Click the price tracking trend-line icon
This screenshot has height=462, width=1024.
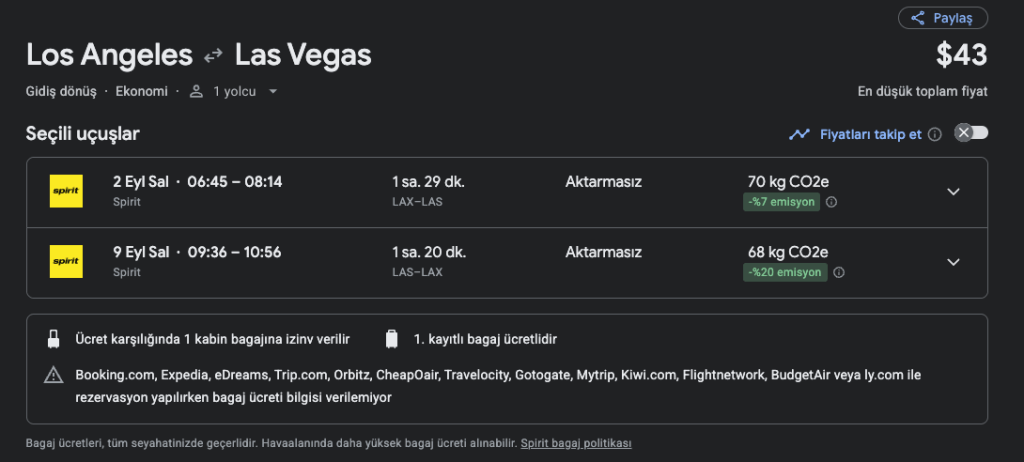pyautogui.click(x=799, y=134)
